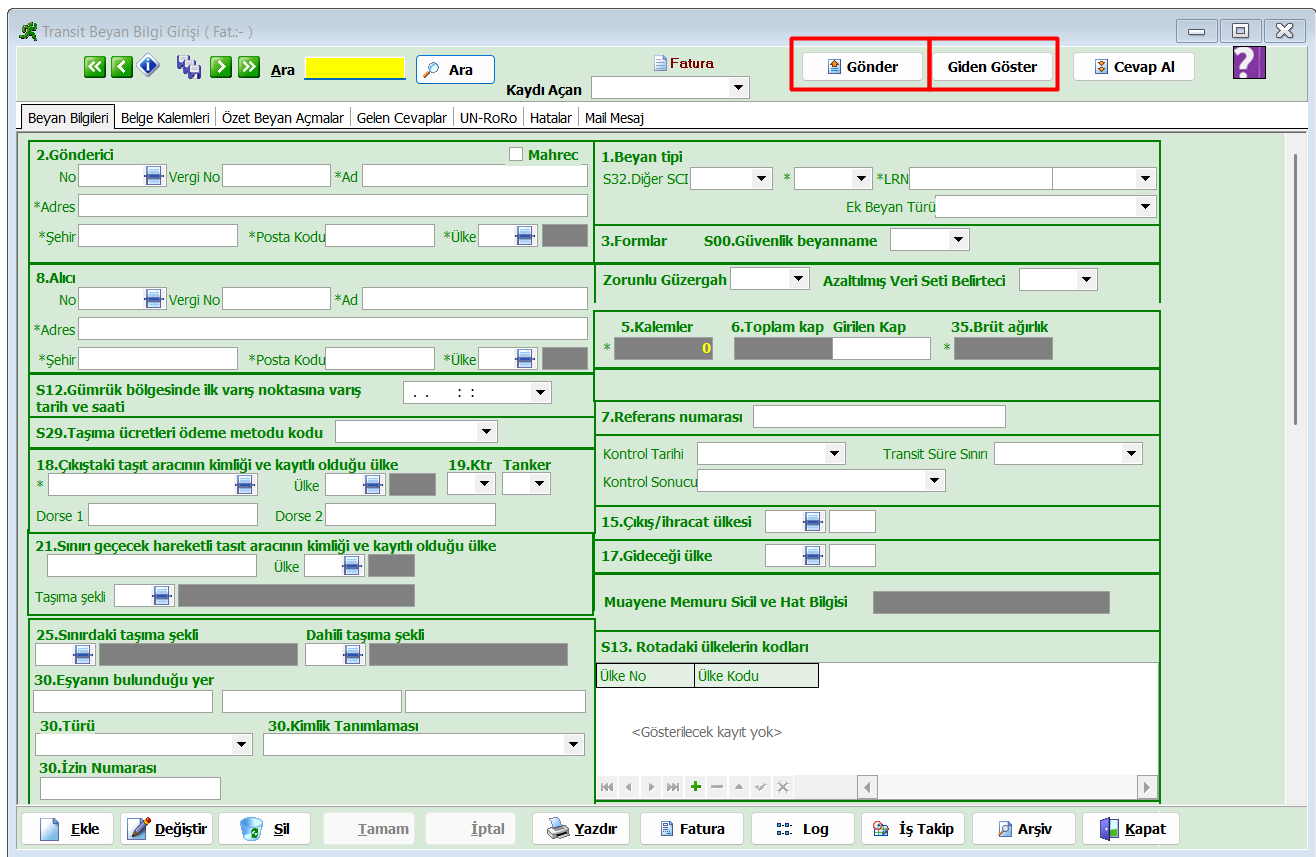Go to the previous record arrow
The width and height of the screenshot is (1316, 857).
[x=121, y=67]
